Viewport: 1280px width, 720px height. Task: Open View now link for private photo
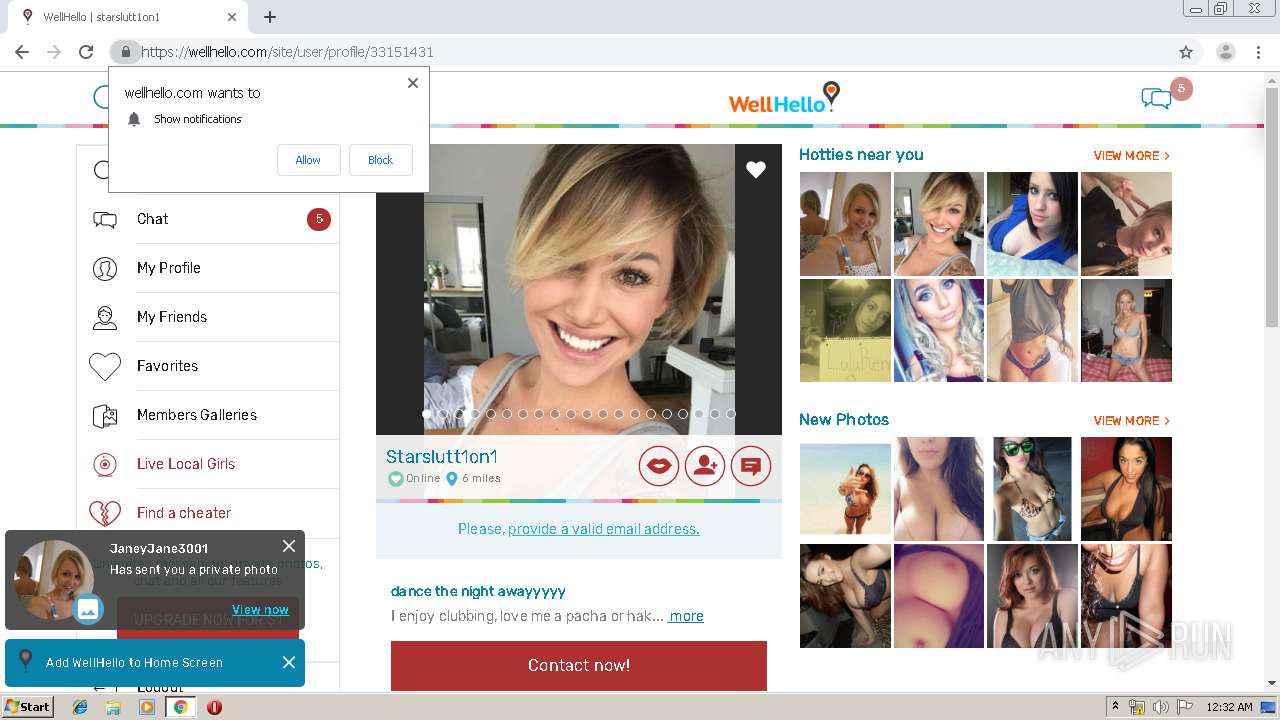click(260, 609)
